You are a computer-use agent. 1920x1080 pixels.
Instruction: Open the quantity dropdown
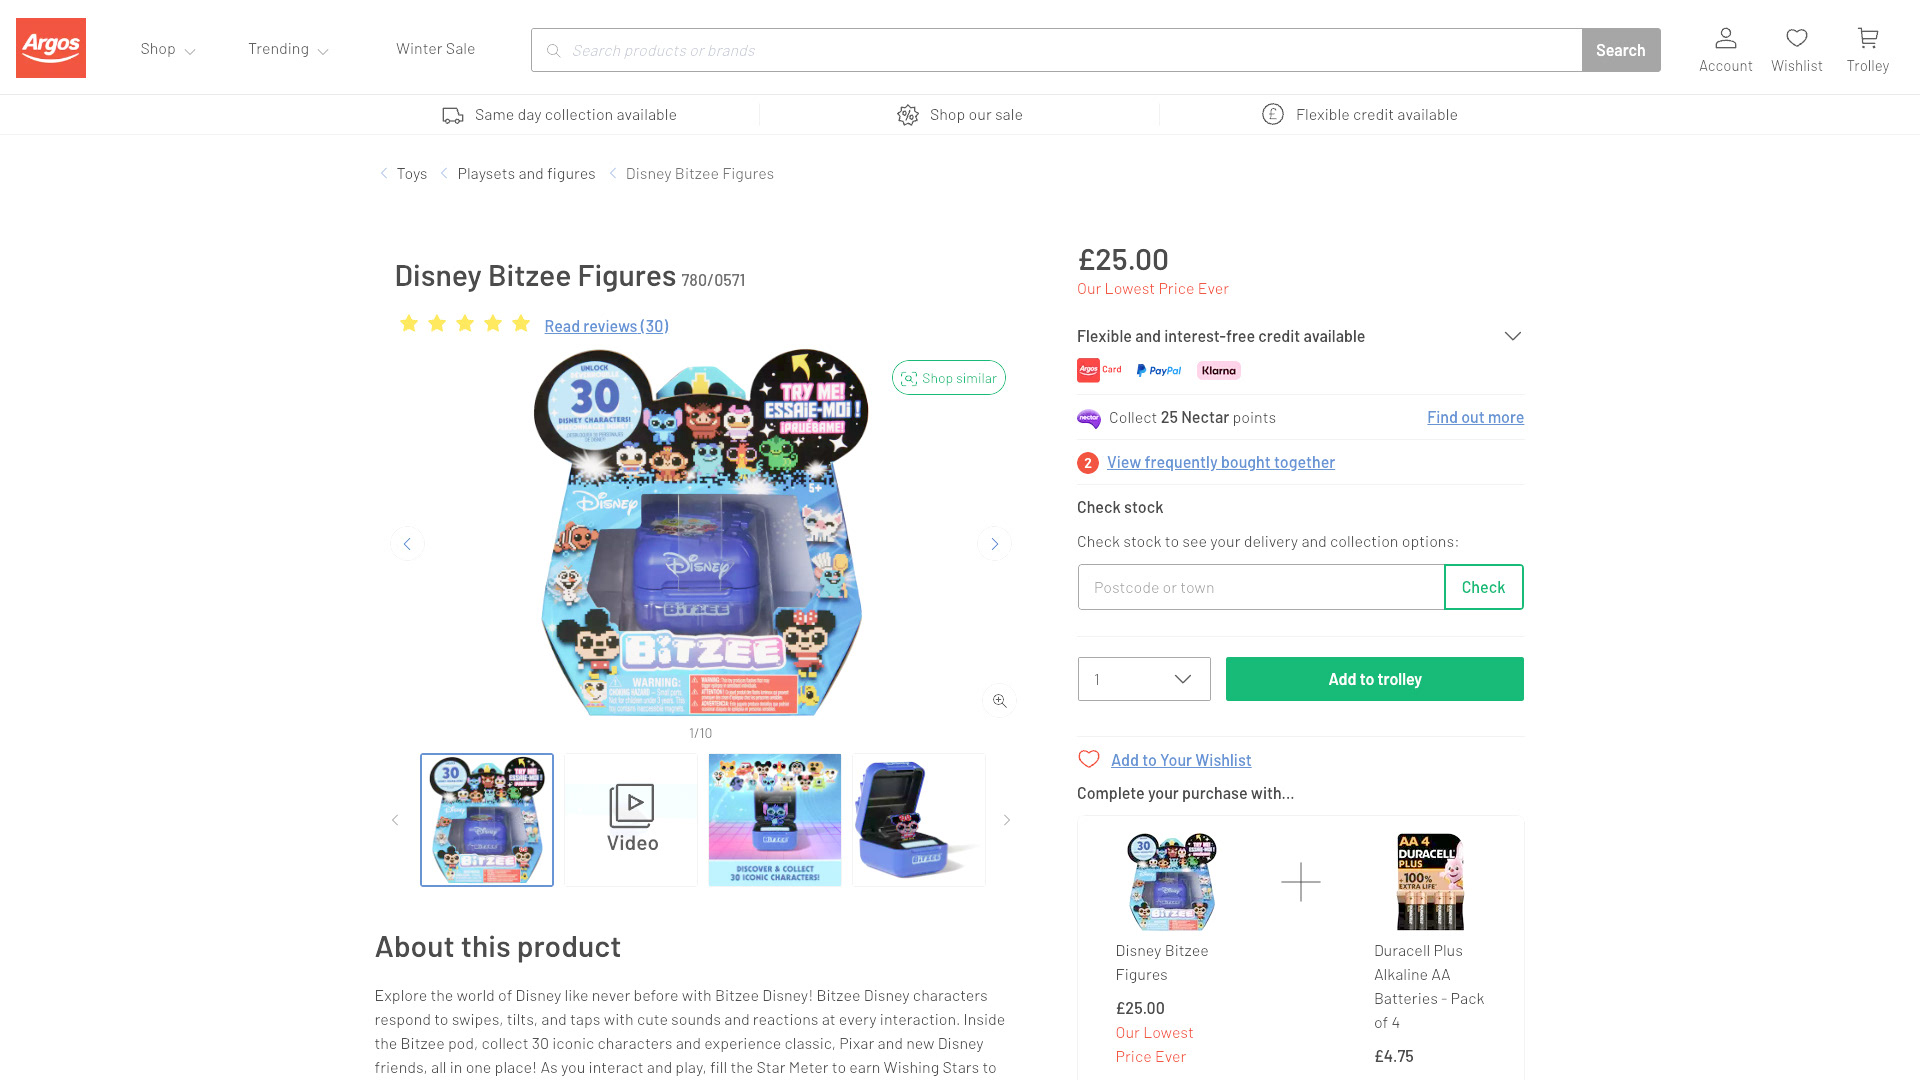(x=1144, y=679)
